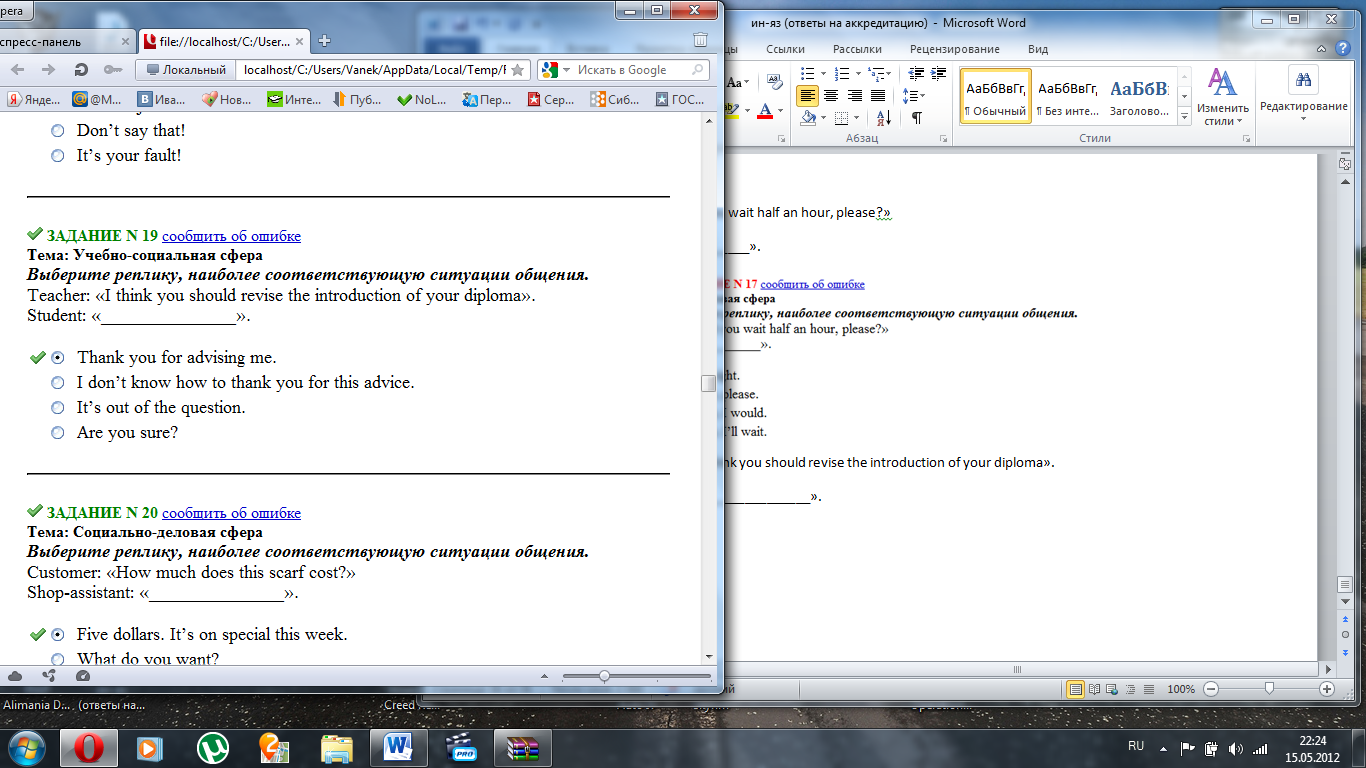This screenshot has height=768, width=1366.
Task: Switch to print layout view in Word
Action: [x=1076, y=689]
